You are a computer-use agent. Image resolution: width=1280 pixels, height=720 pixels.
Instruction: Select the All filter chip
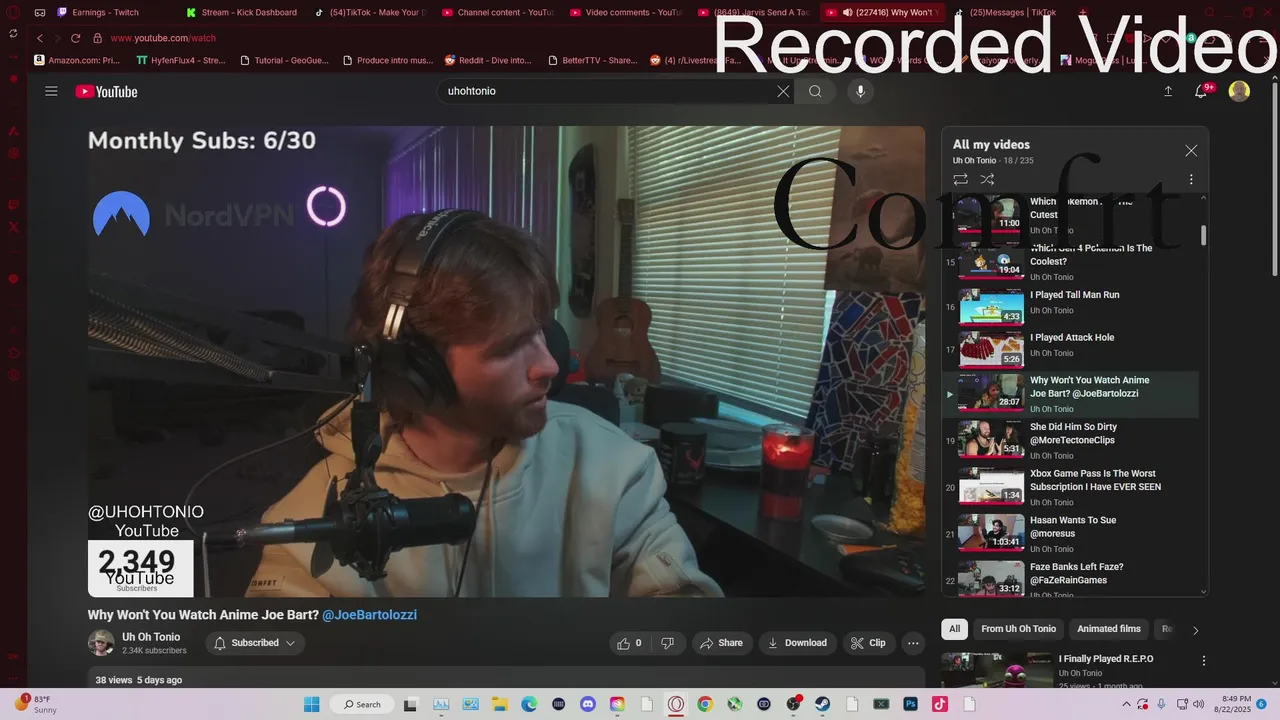click(955, 629)
